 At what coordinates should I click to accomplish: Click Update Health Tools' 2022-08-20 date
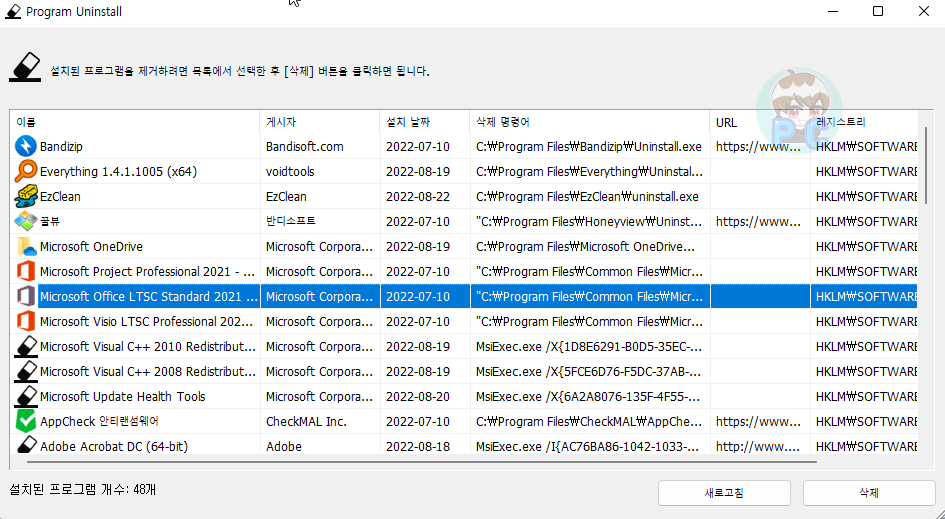pyautogui.click(x=418, y=397)
